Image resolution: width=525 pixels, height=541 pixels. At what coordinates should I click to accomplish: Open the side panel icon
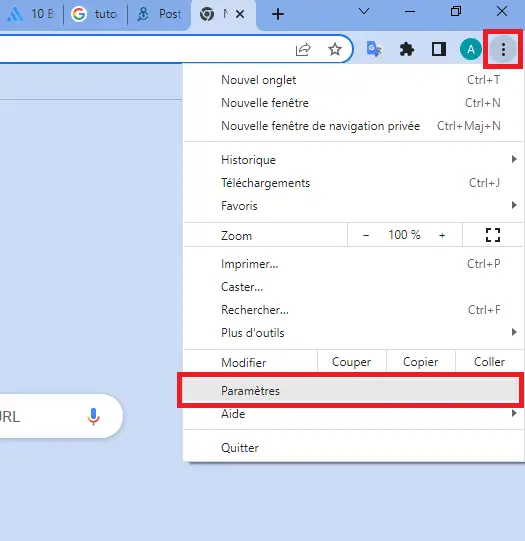pos(439,49)
